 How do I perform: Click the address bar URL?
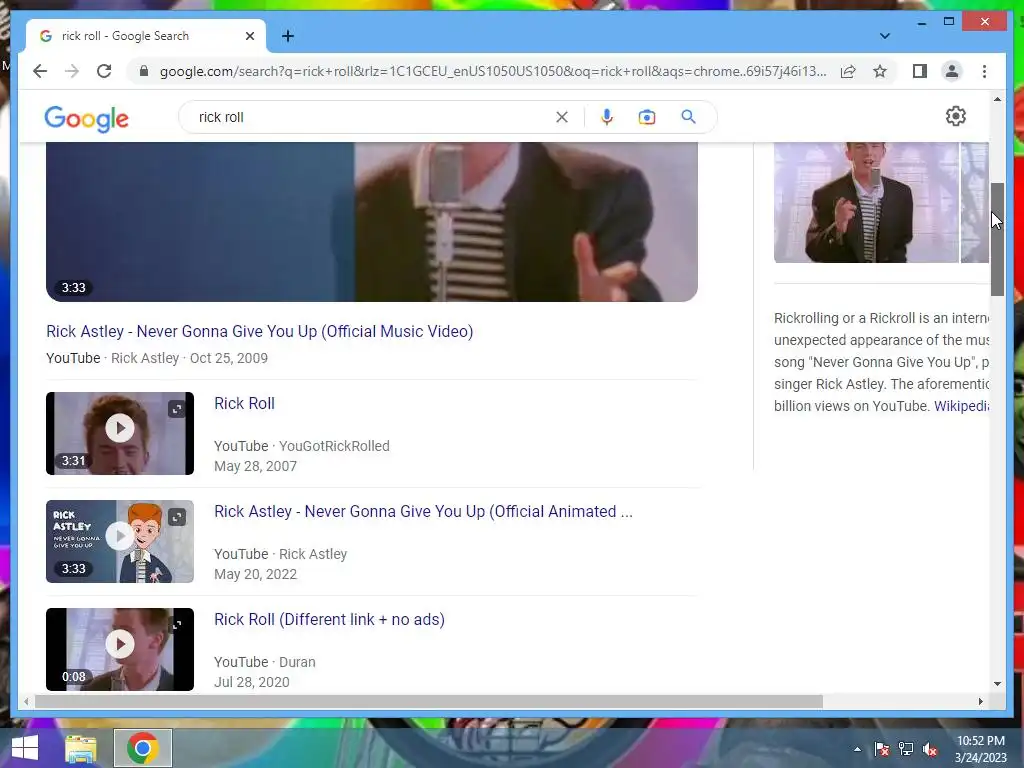(x=493, y=71)
